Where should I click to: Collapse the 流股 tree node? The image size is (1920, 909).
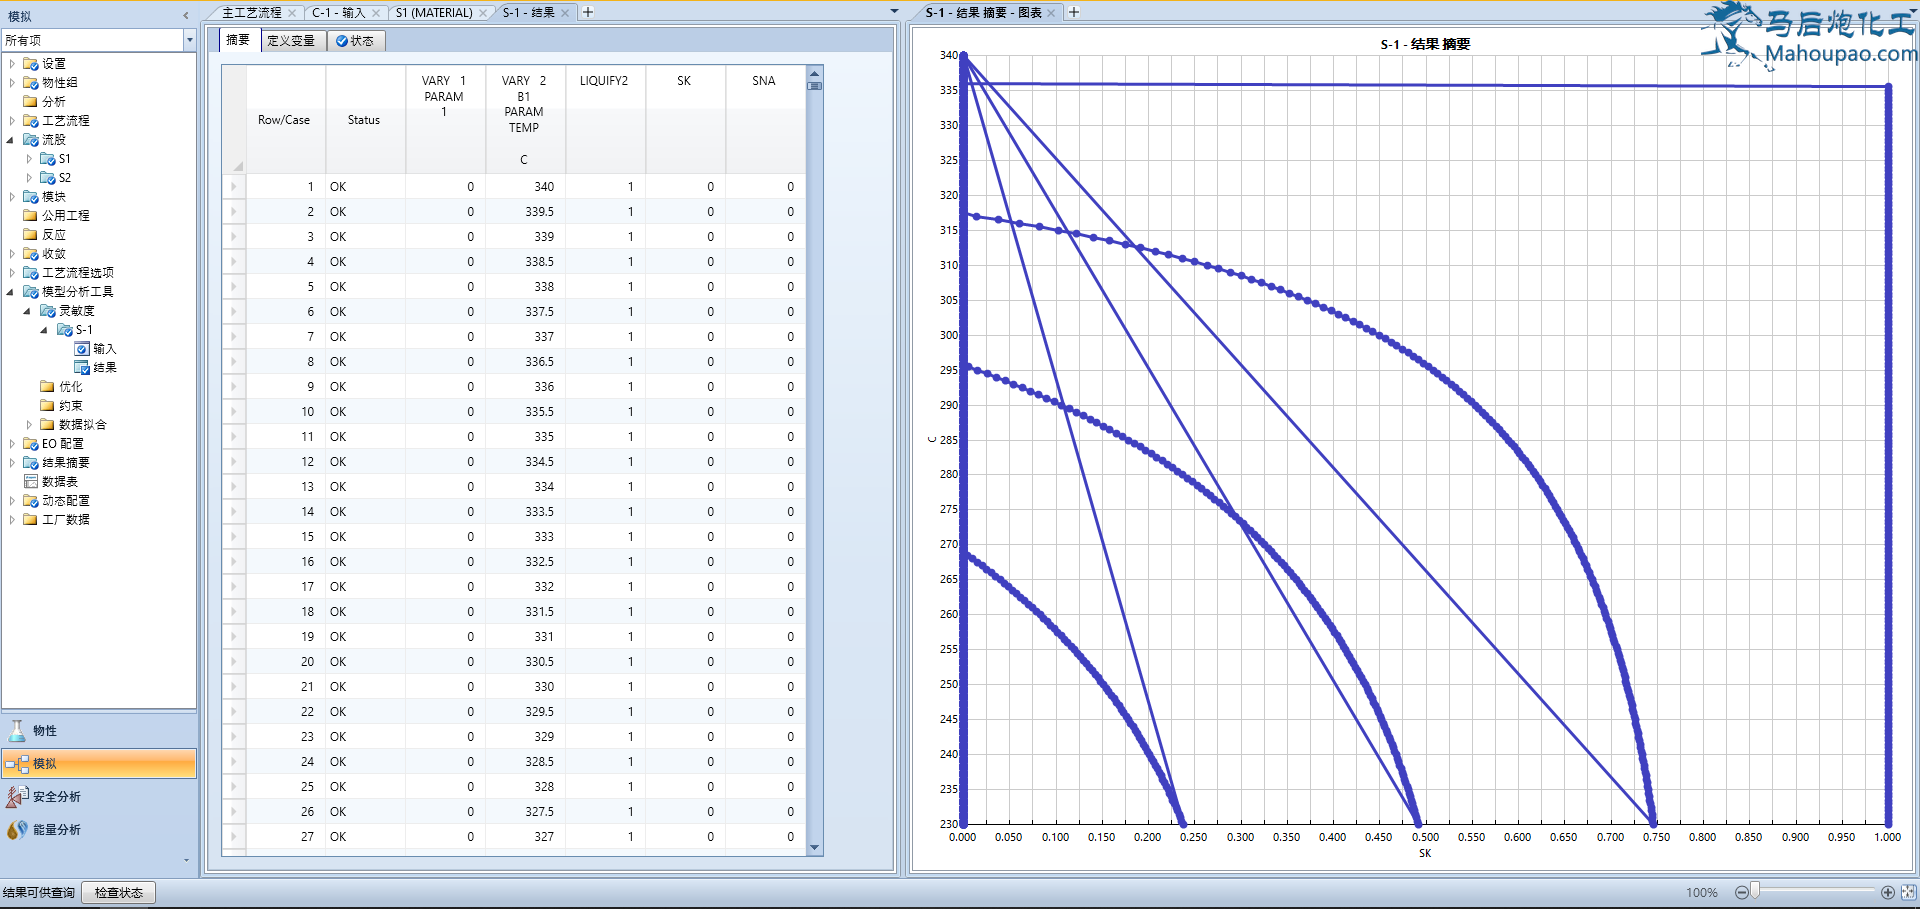[x=11, y=140]
